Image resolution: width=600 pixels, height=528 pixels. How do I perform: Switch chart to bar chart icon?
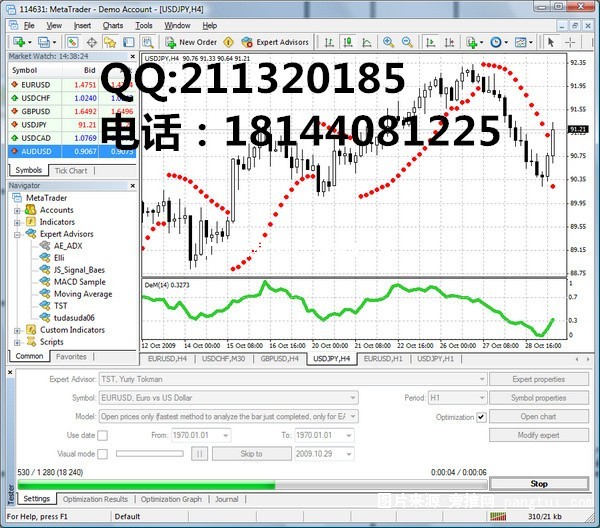click(329, 42)
